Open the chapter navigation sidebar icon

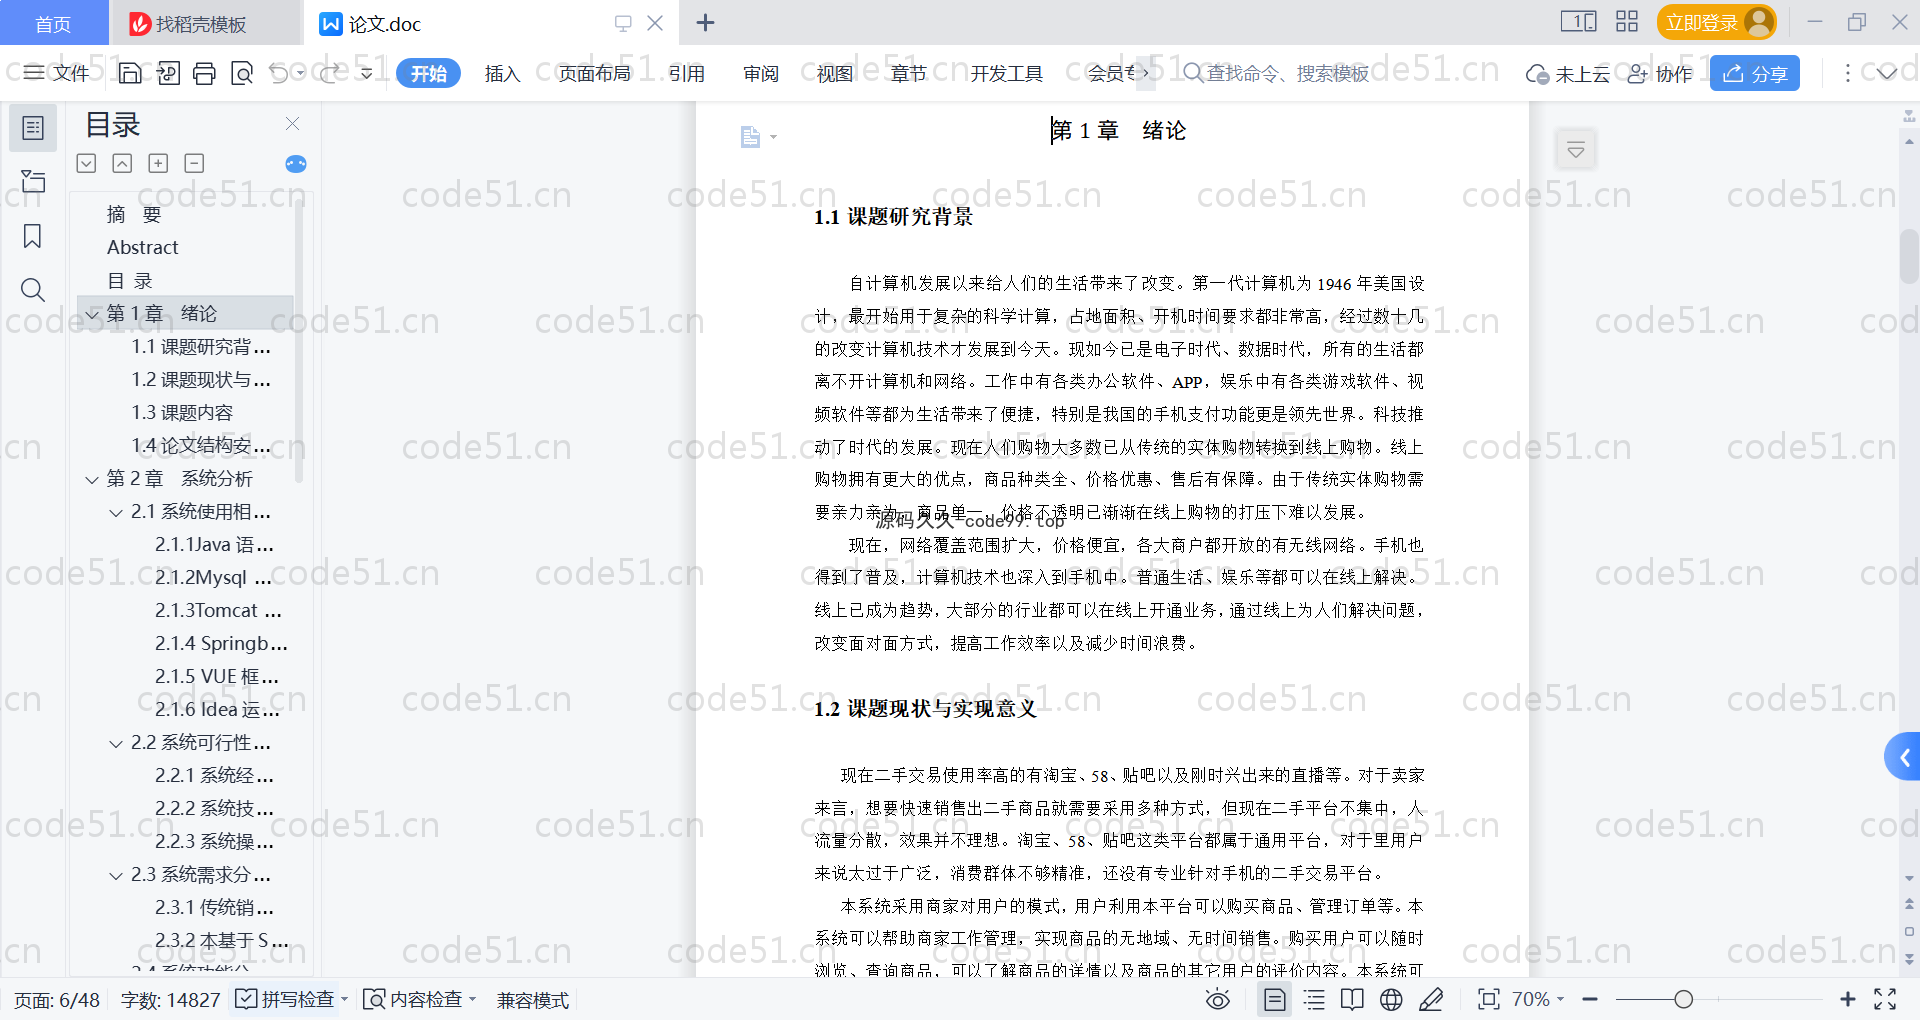[33, 181]
